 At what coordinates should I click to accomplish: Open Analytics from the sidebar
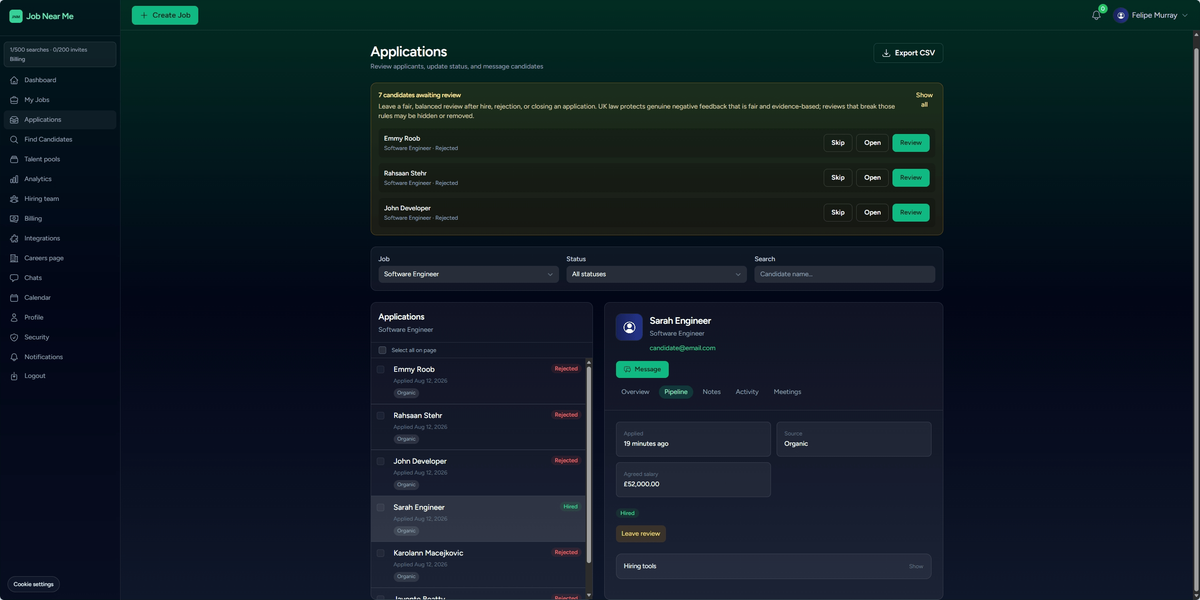[60, 179]
